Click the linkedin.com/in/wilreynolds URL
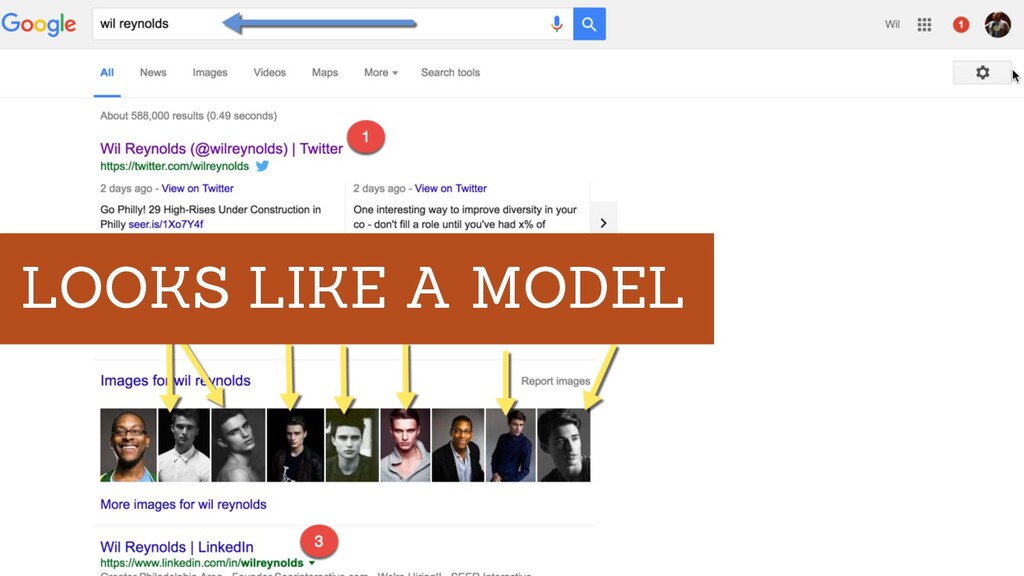Image resolution: width=1024 pixels, height=576 pixels. point(202,563)
